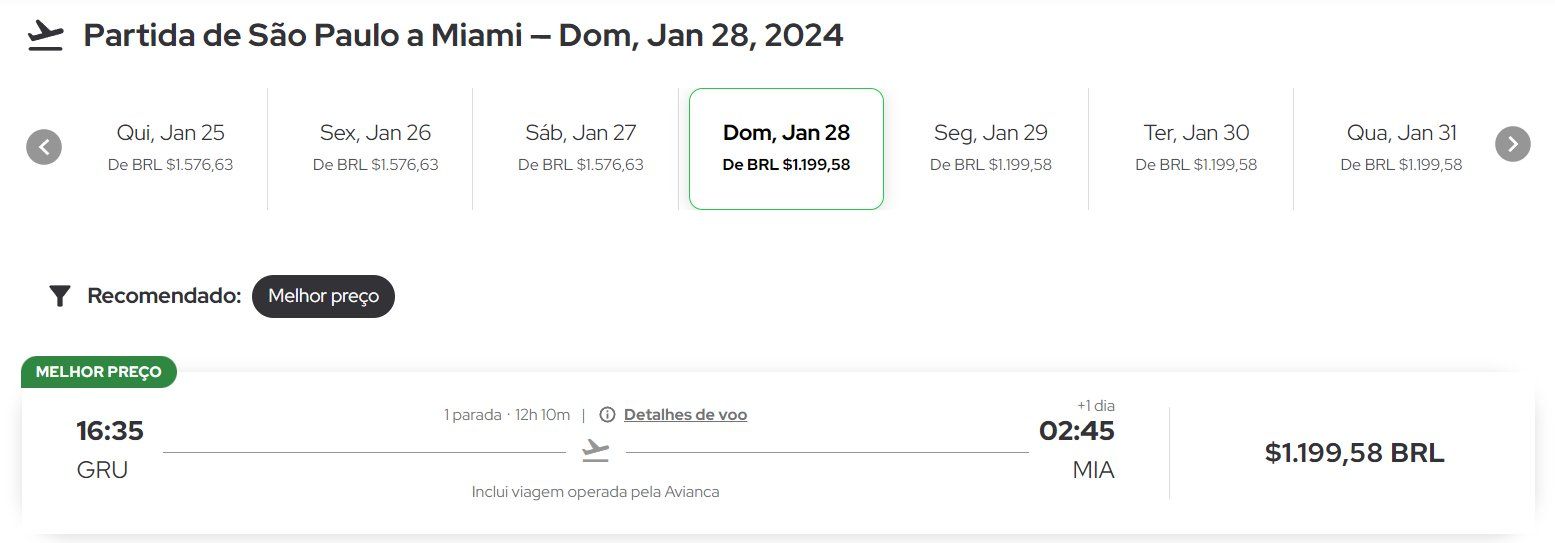Image resolution: width=1555 pixels, height=543 pixels.
Task: Switch to the Seg, Jan 29 date tab
Action: pyautogui.click(x=991, y=148)
